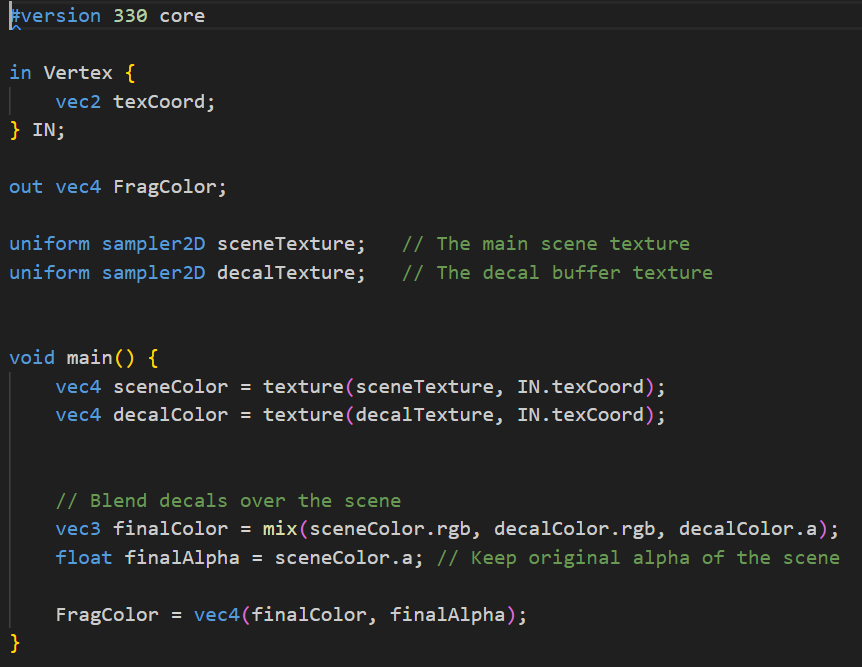Select FragColor in the out declaration

click(x=168, y=187)
